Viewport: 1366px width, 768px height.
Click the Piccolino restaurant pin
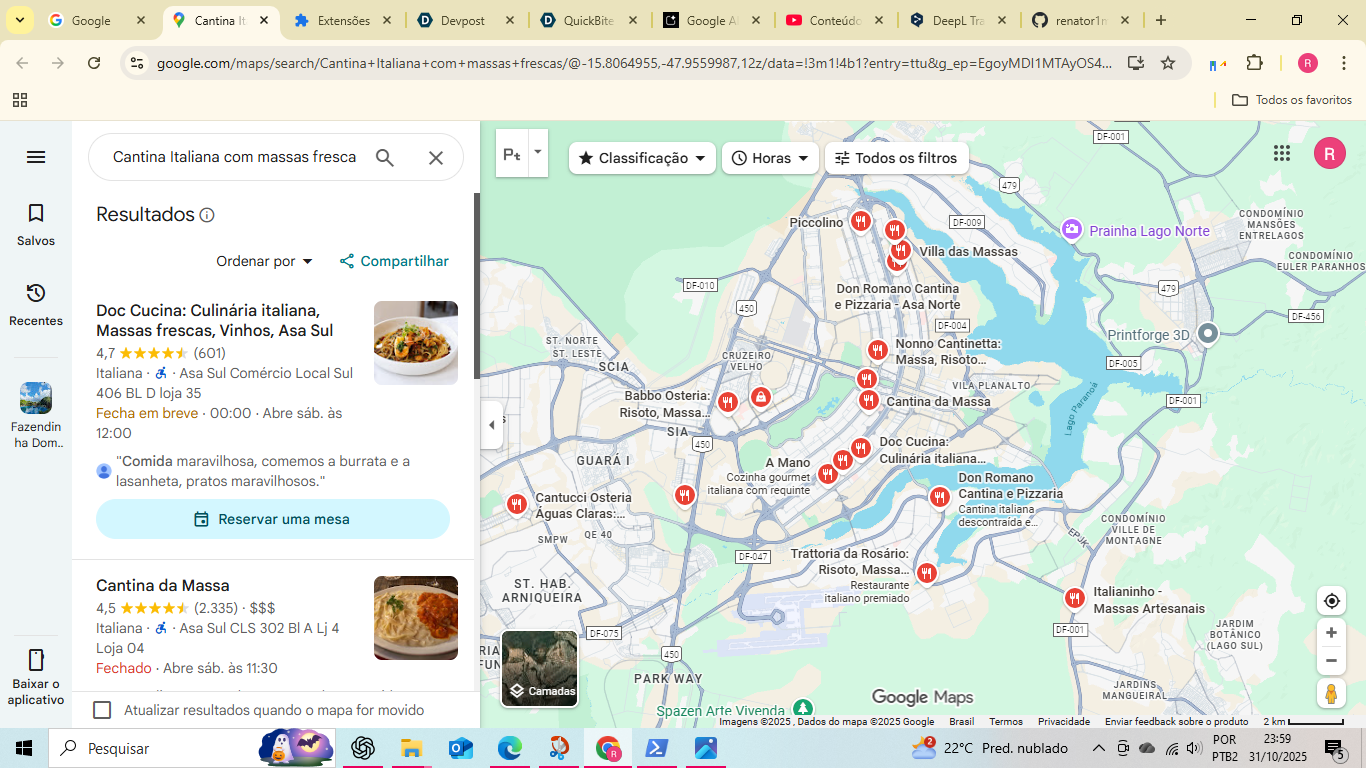click(860, 221)
